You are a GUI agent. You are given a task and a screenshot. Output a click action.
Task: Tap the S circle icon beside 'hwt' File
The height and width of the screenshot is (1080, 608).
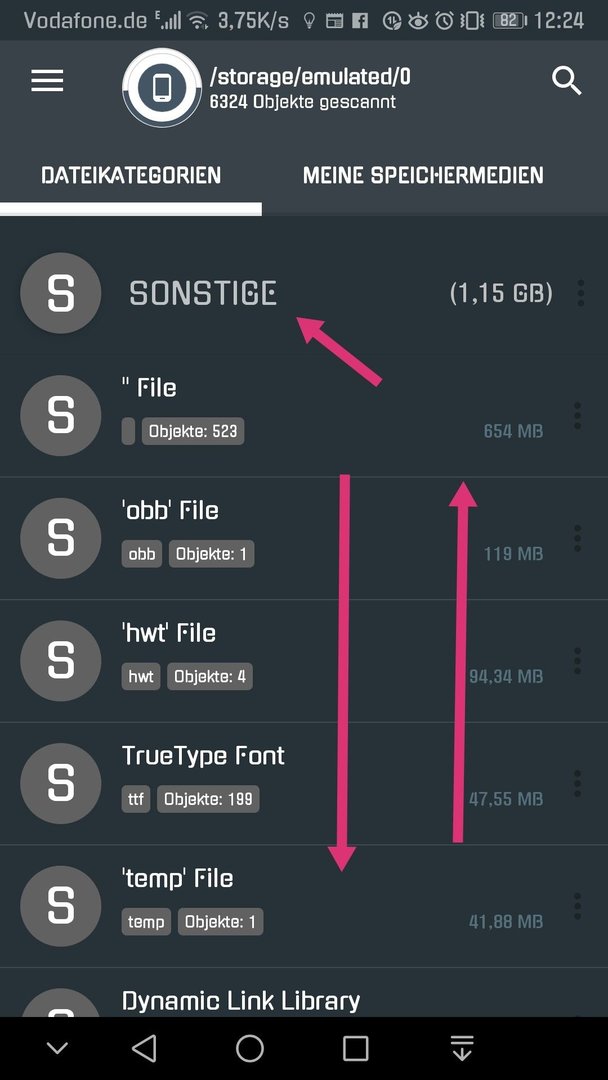(61, 661)
